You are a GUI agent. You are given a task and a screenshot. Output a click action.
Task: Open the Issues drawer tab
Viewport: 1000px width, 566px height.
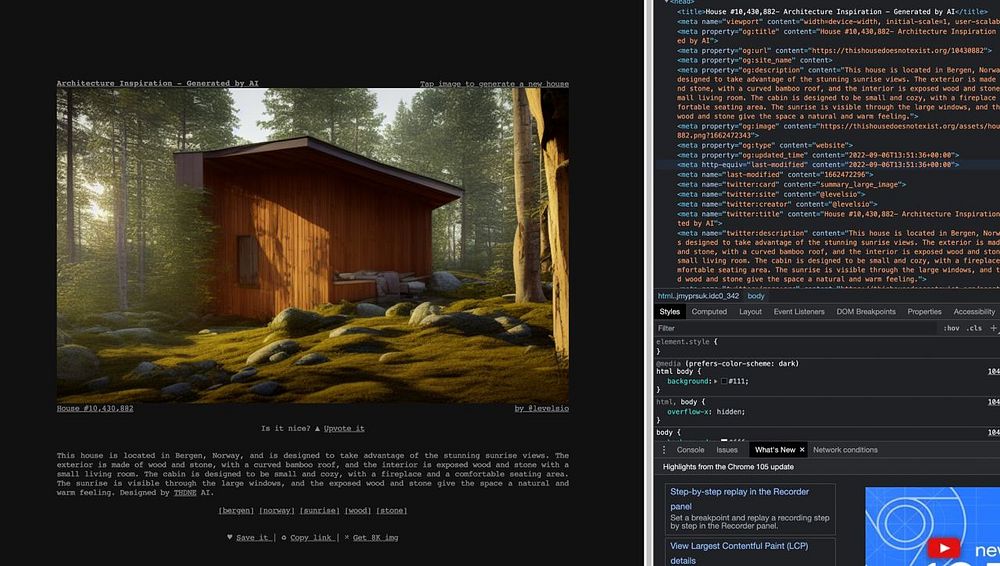point(727,450)
